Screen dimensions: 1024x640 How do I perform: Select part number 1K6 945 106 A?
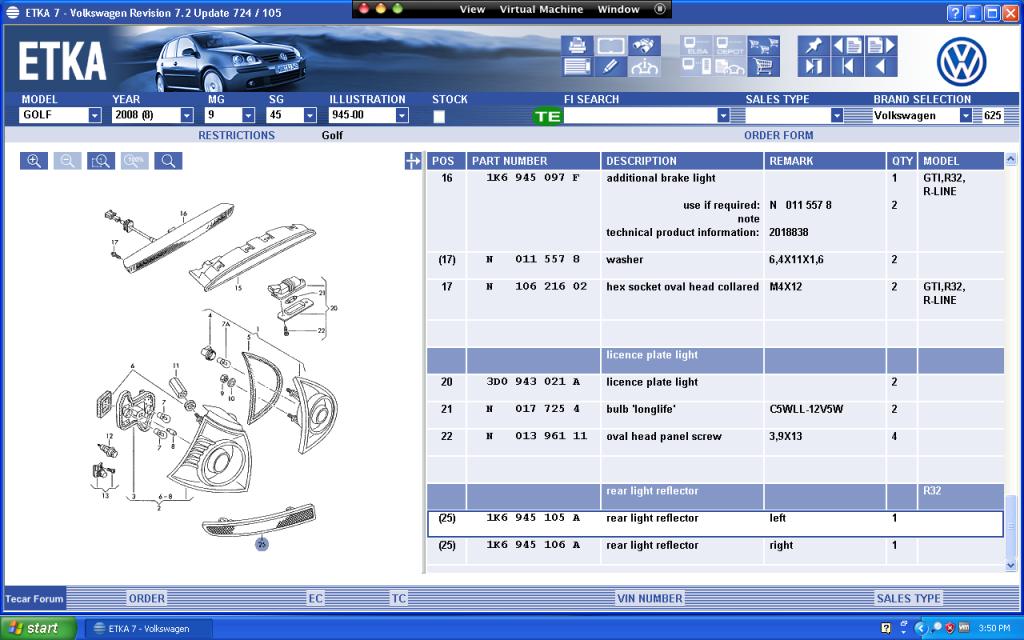coord(533,545)
